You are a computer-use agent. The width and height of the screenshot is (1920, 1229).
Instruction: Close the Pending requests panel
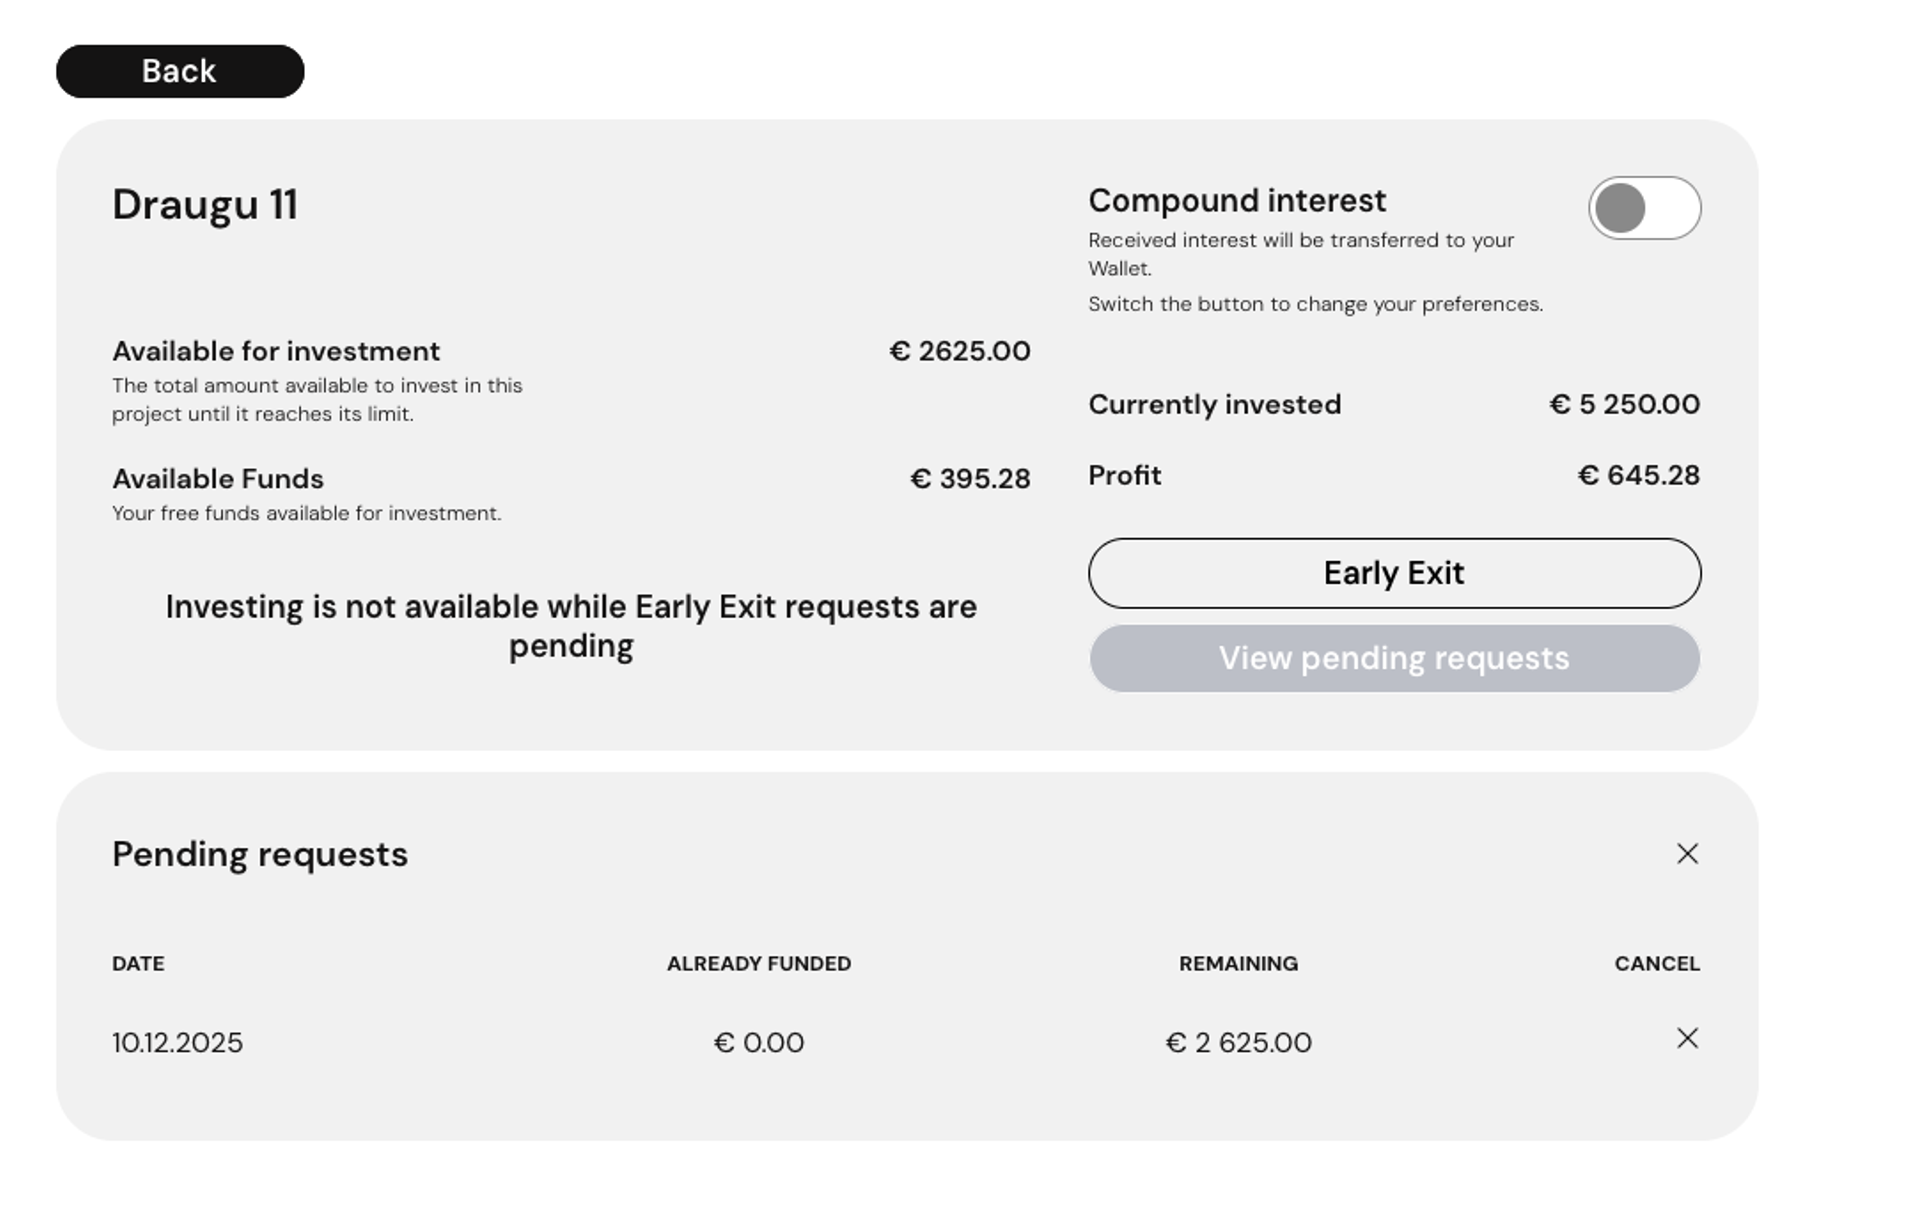pos(1687,854)
